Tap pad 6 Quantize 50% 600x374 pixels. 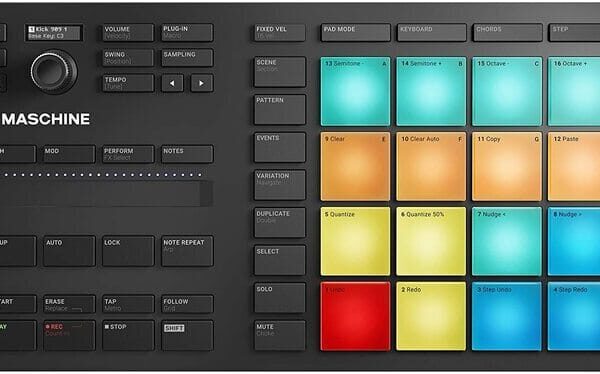click(x=431, y=242)
